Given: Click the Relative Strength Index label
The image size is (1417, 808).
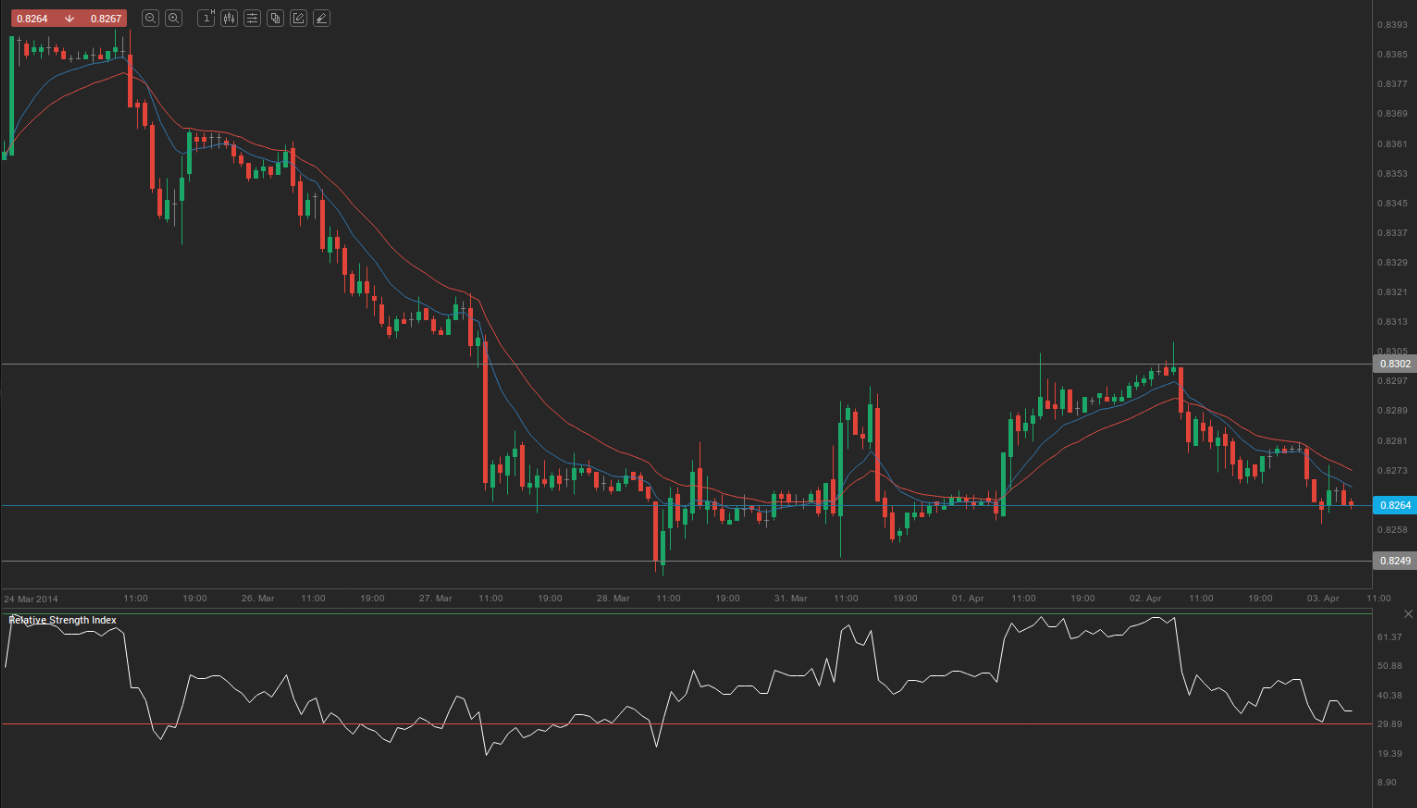Looking at the screenshot, I should tap(62, 620).
